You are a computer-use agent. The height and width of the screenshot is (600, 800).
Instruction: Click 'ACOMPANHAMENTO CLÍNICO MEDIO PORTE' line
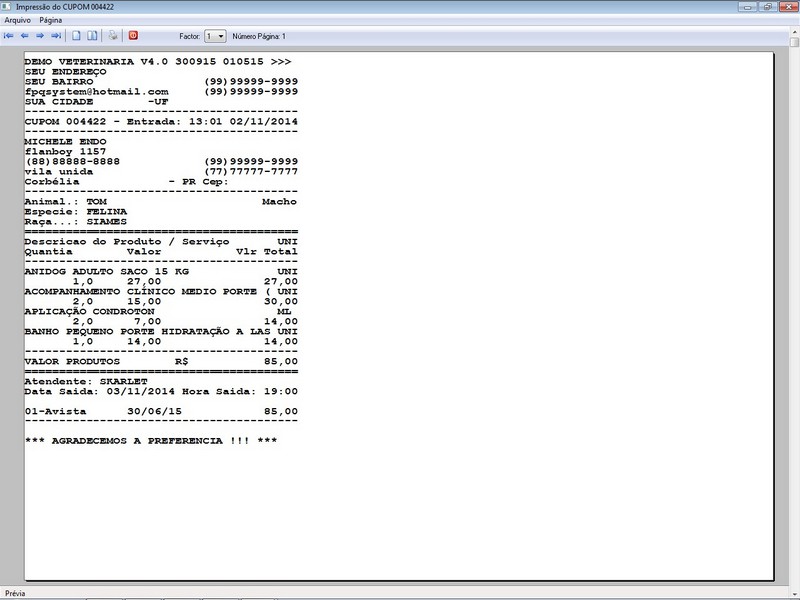pyautogui.click(x=161, y=291)
